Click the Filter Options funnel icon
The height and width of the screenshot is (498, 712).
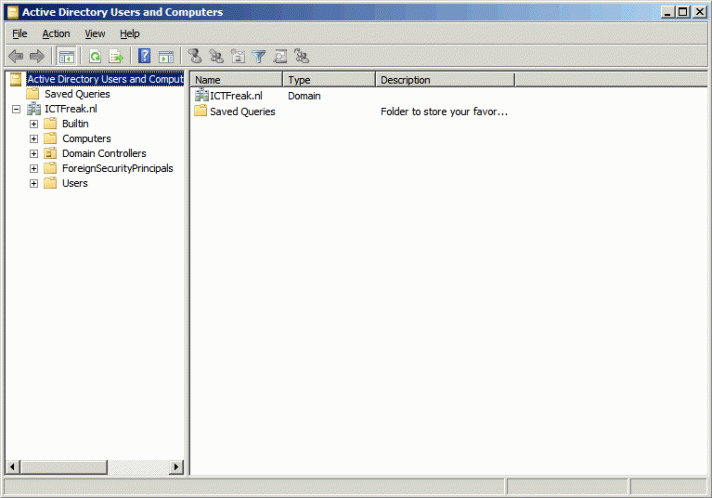[x=259, y=57]
